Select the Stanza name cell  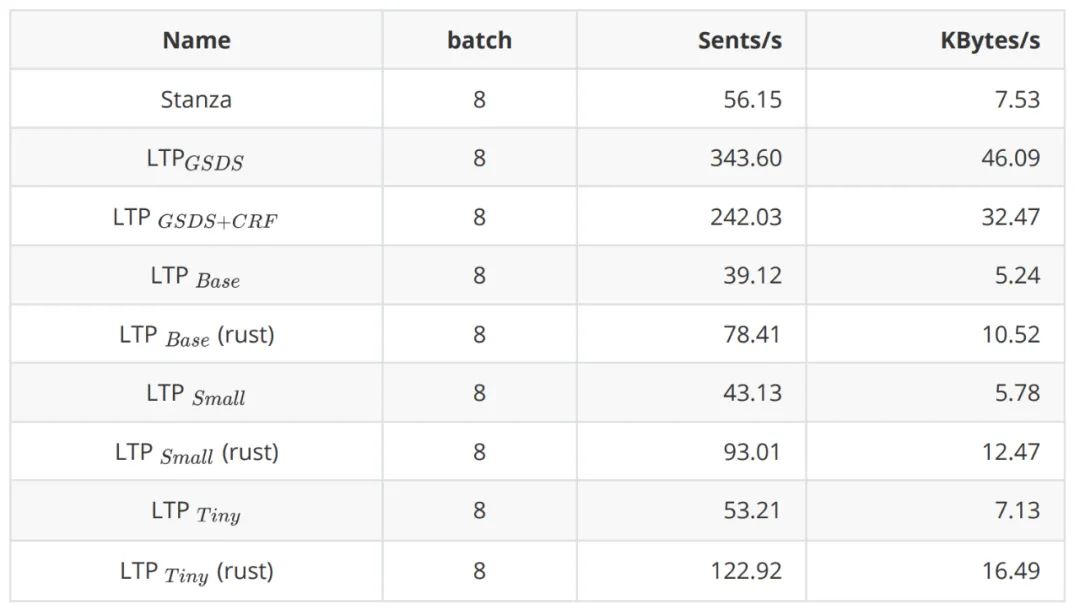(x=196, y=100)
